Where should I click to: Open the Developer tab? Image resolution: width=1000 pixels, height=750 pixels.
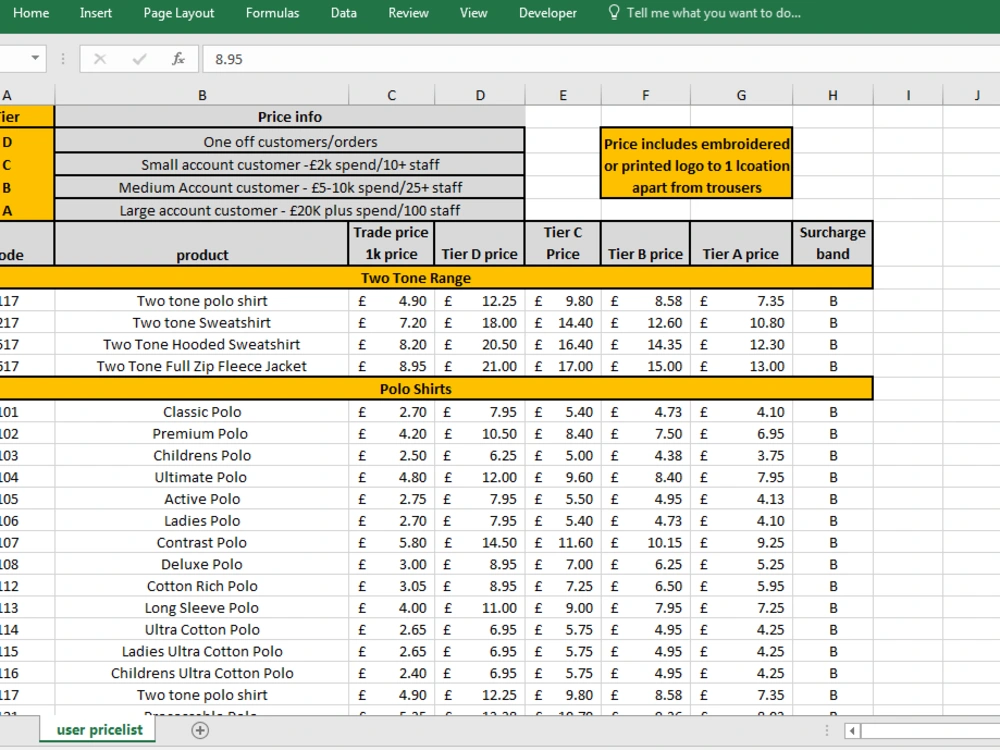[x=547, y=13]
